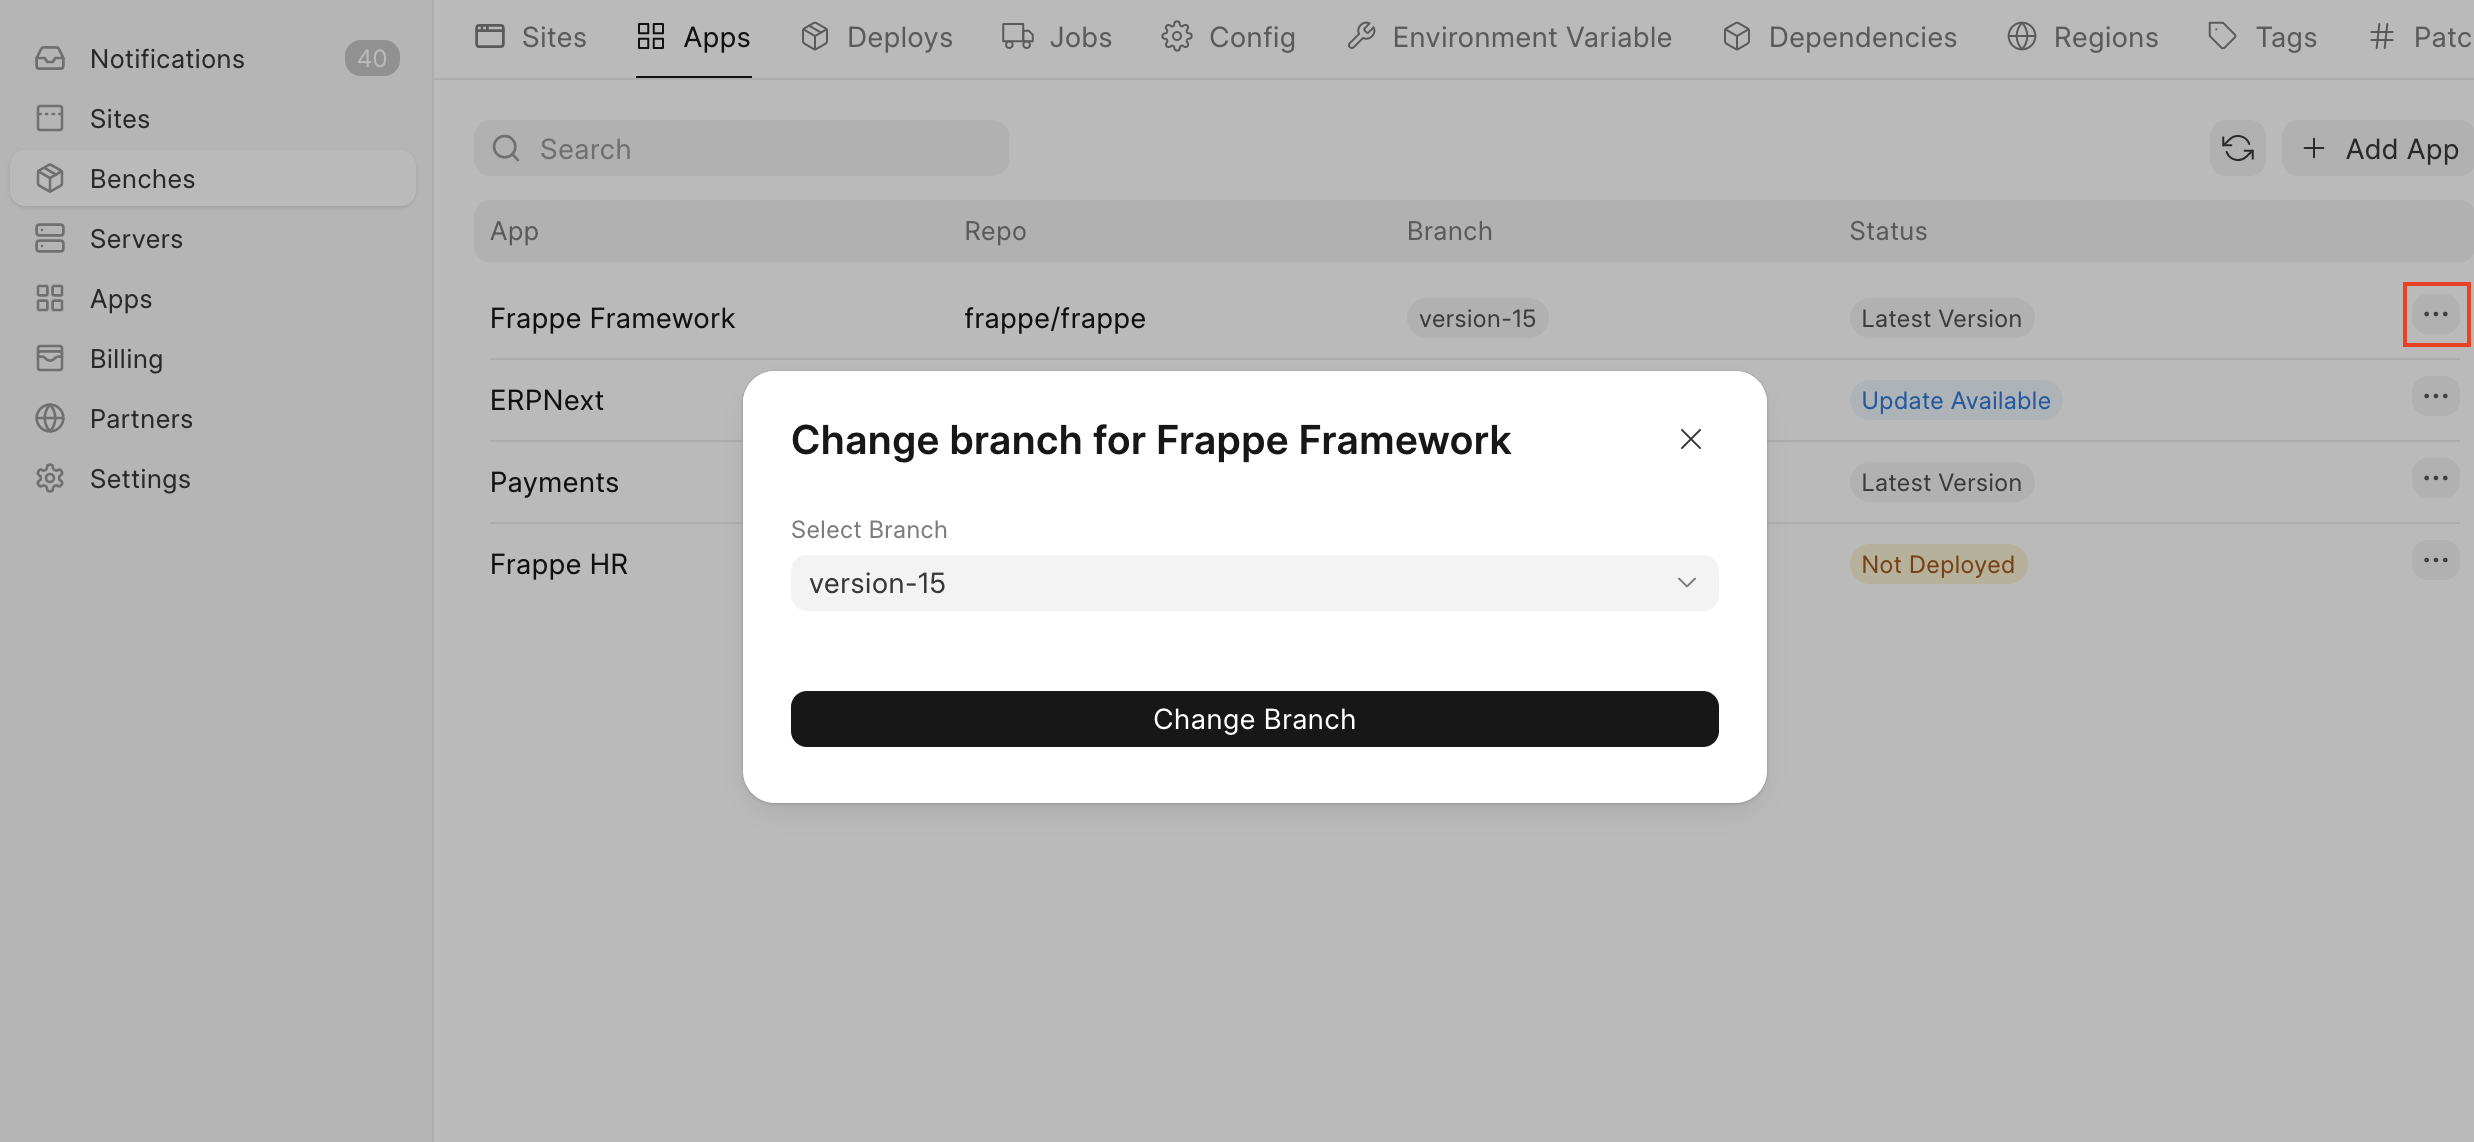Switch to the Deploys tab
This screenshot has height=1142, width=2474.
pos(877,38)
